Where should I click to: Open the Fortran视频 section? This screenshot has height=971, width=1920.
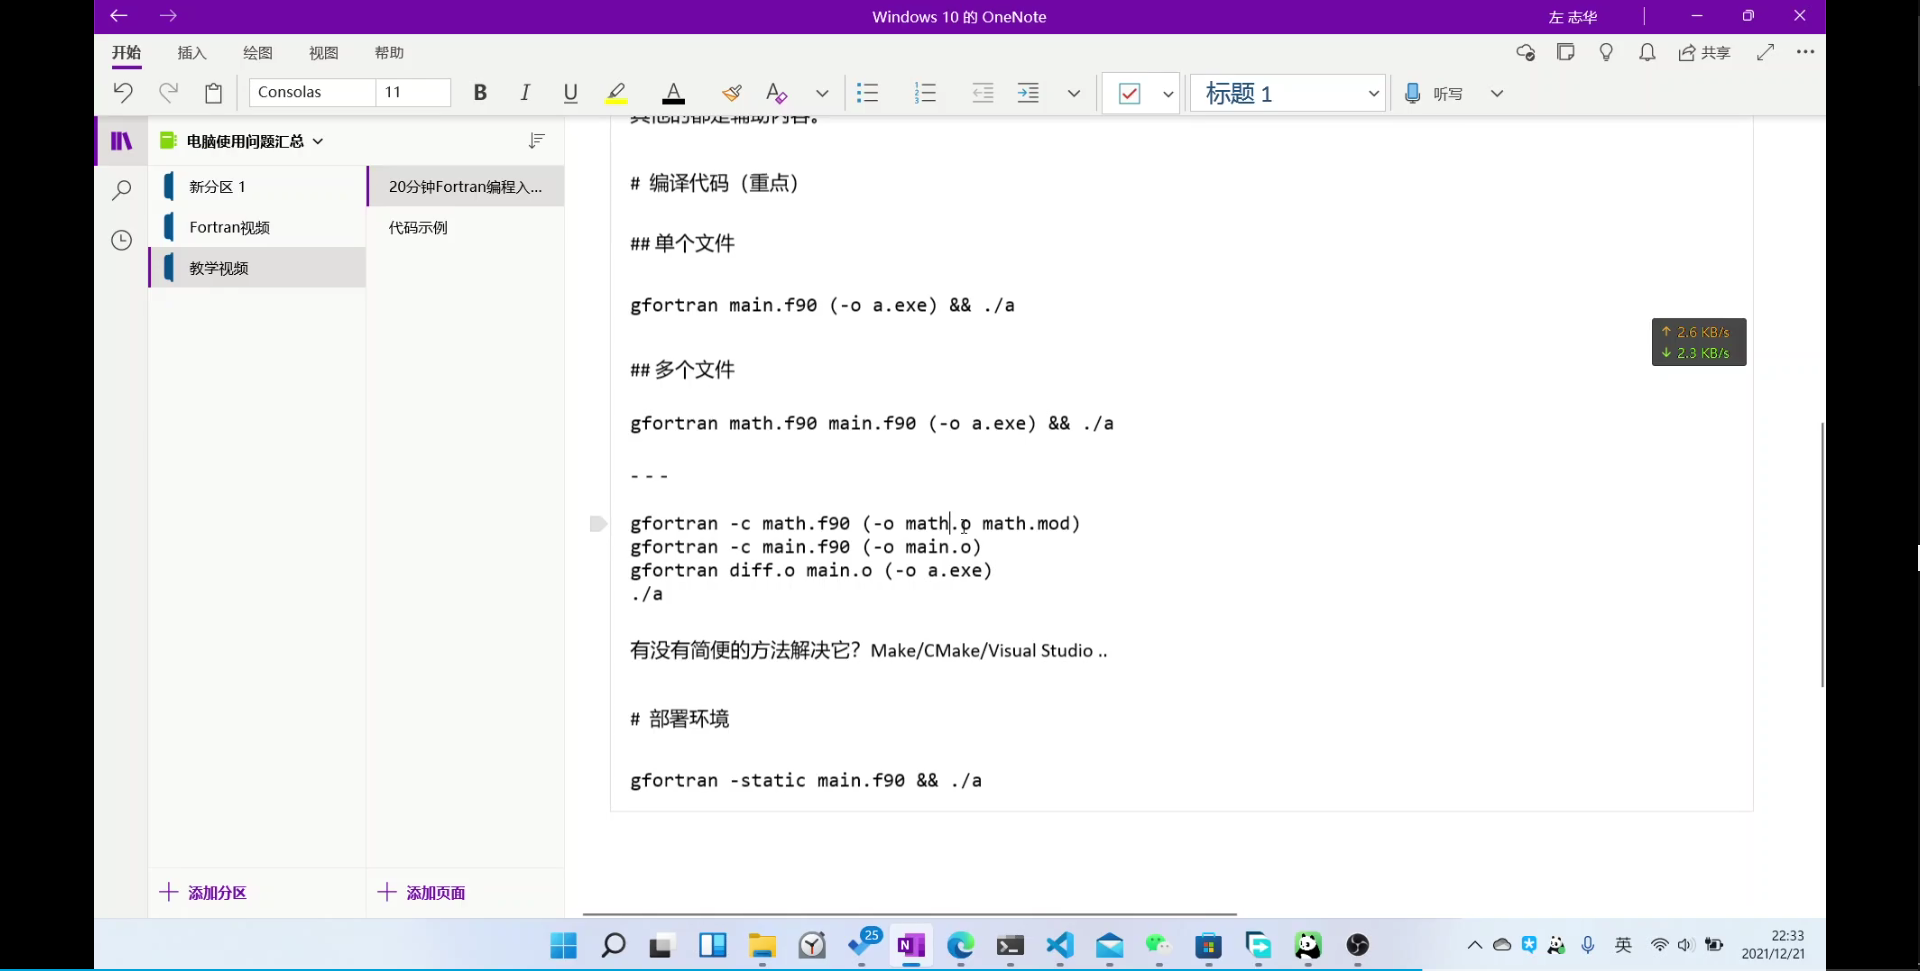tap(257, 228)
